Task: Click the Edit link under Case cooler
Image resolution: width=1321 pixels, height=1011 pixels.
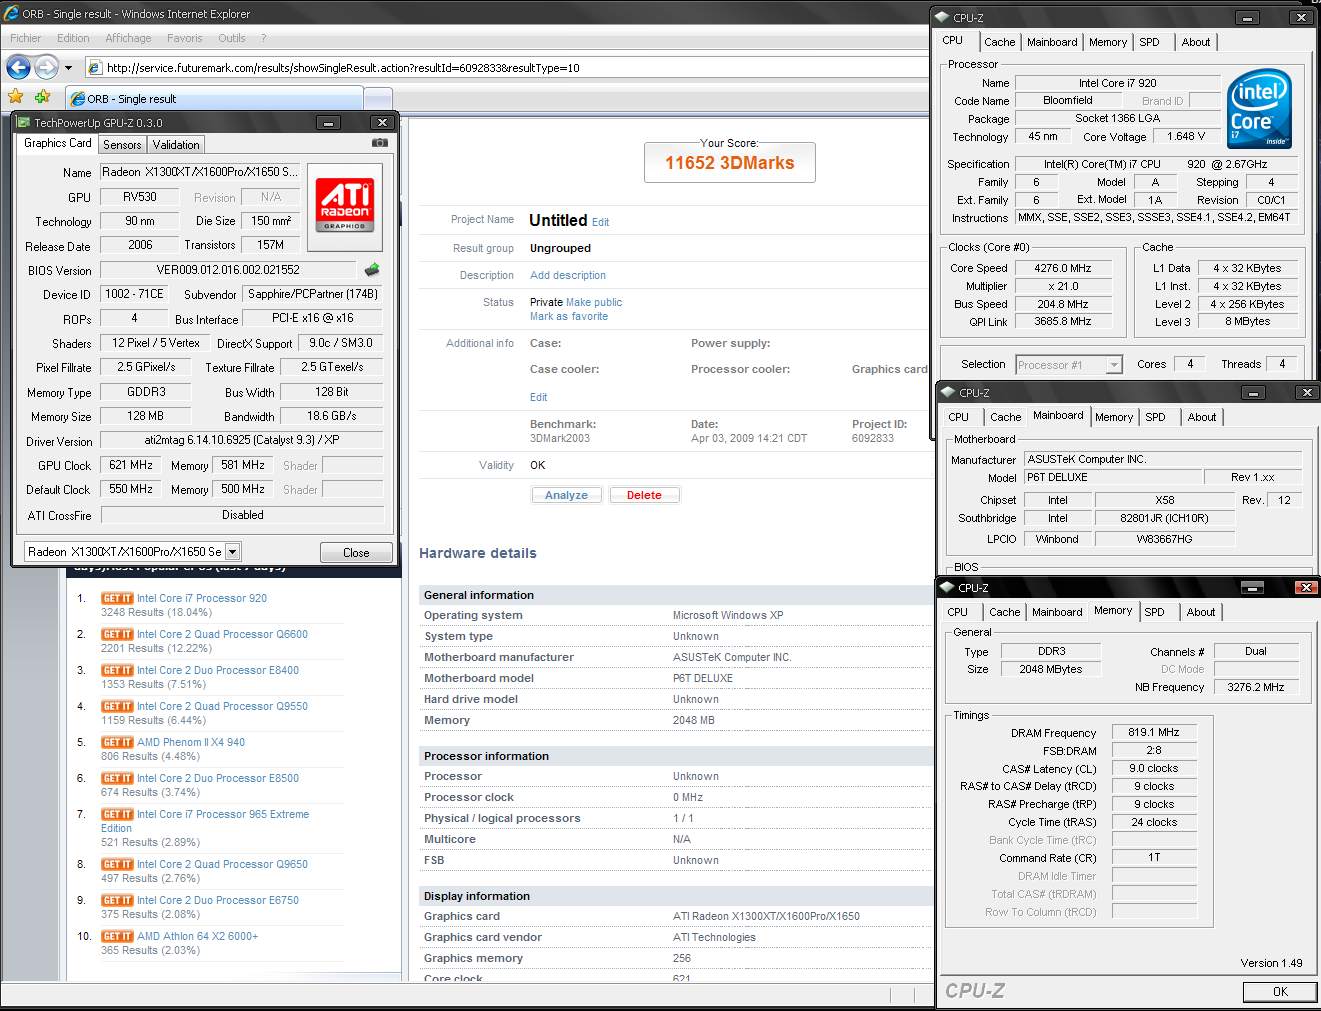Action: (x=539, y=397)
